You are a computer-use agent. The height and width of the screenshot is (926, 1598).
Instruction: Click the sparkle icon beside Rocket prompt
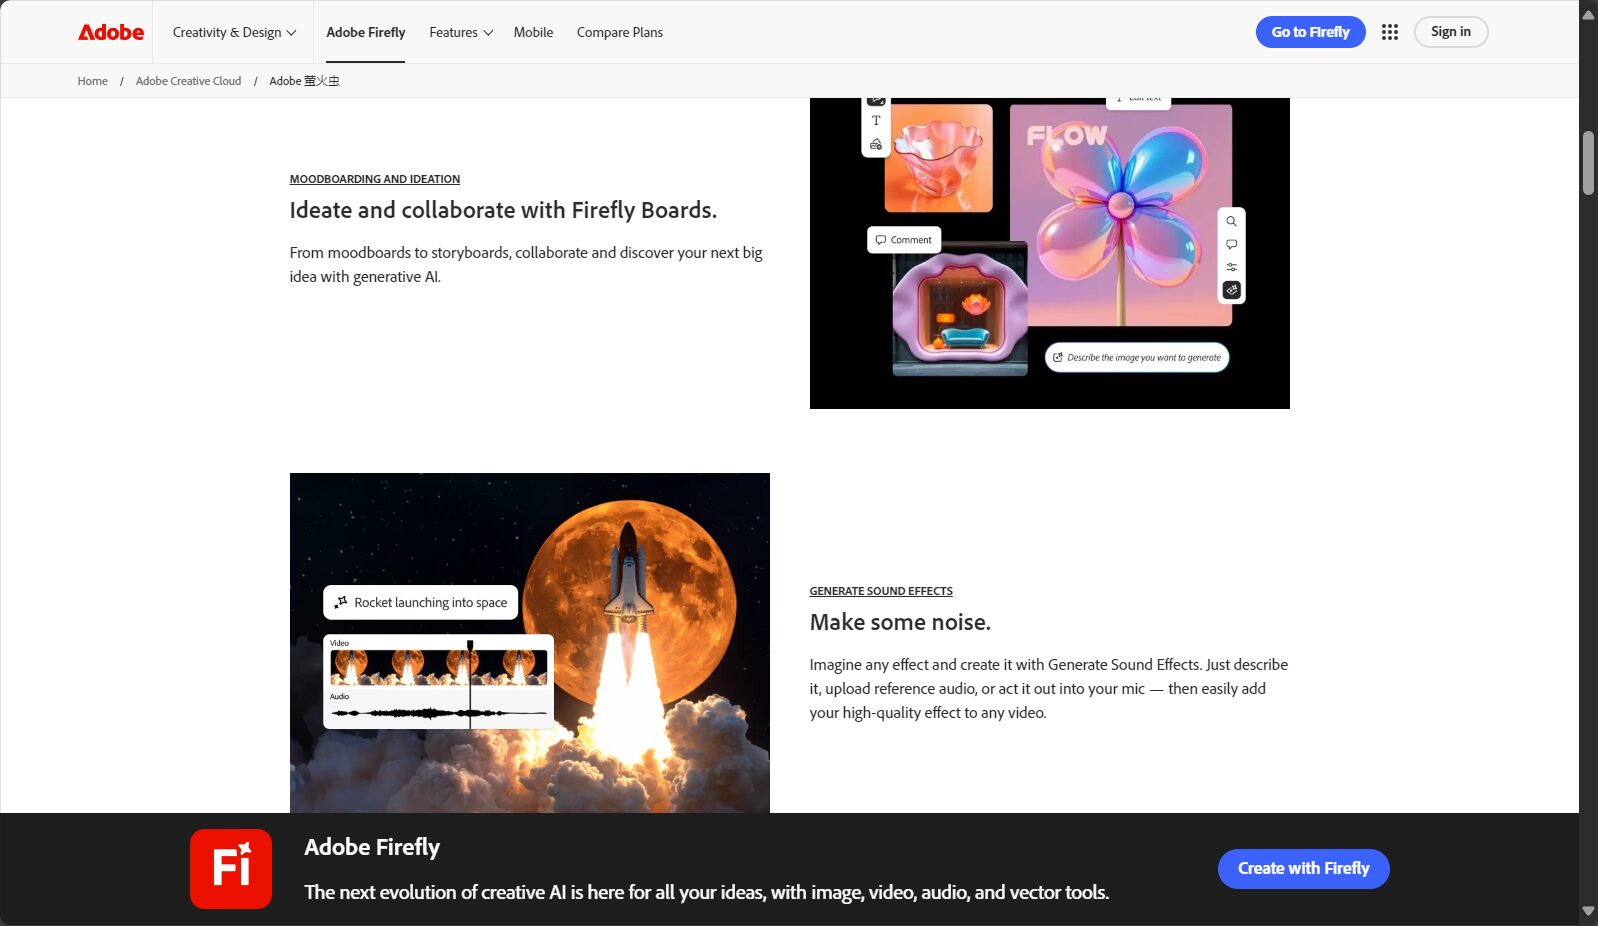point(341,602)
